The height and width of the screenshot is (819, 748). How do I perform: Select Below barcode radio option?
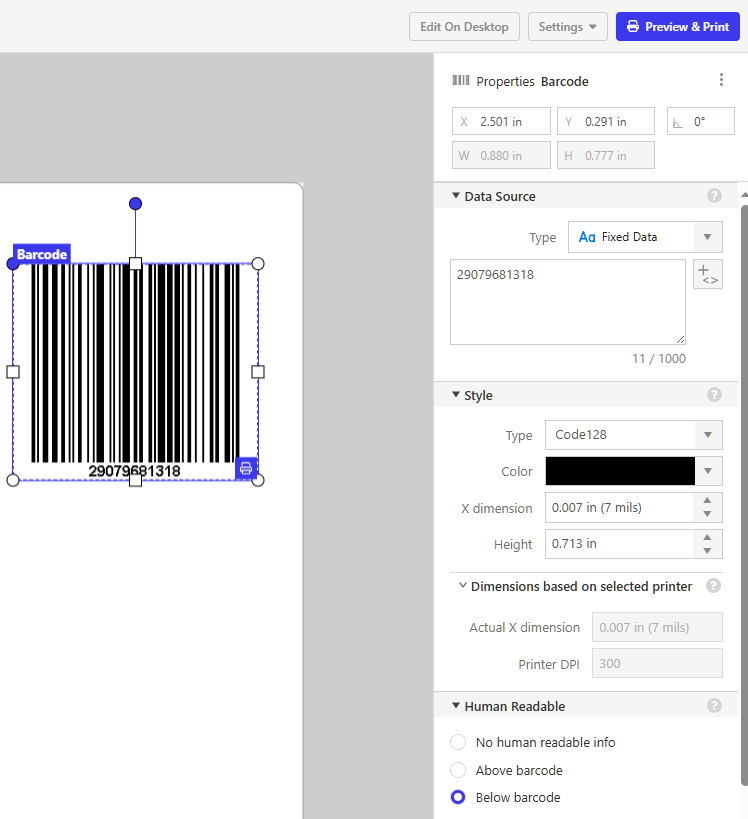pyautogui.click(x=458, y=797)
